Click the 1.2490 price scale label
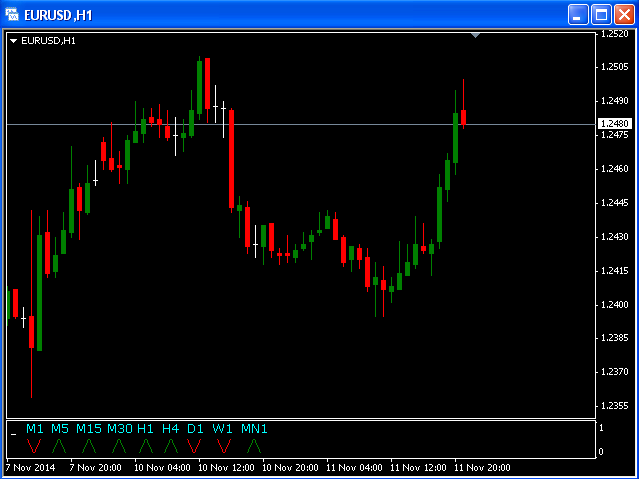Viewport: 640px width, 480px height. [x=615, y=101]
